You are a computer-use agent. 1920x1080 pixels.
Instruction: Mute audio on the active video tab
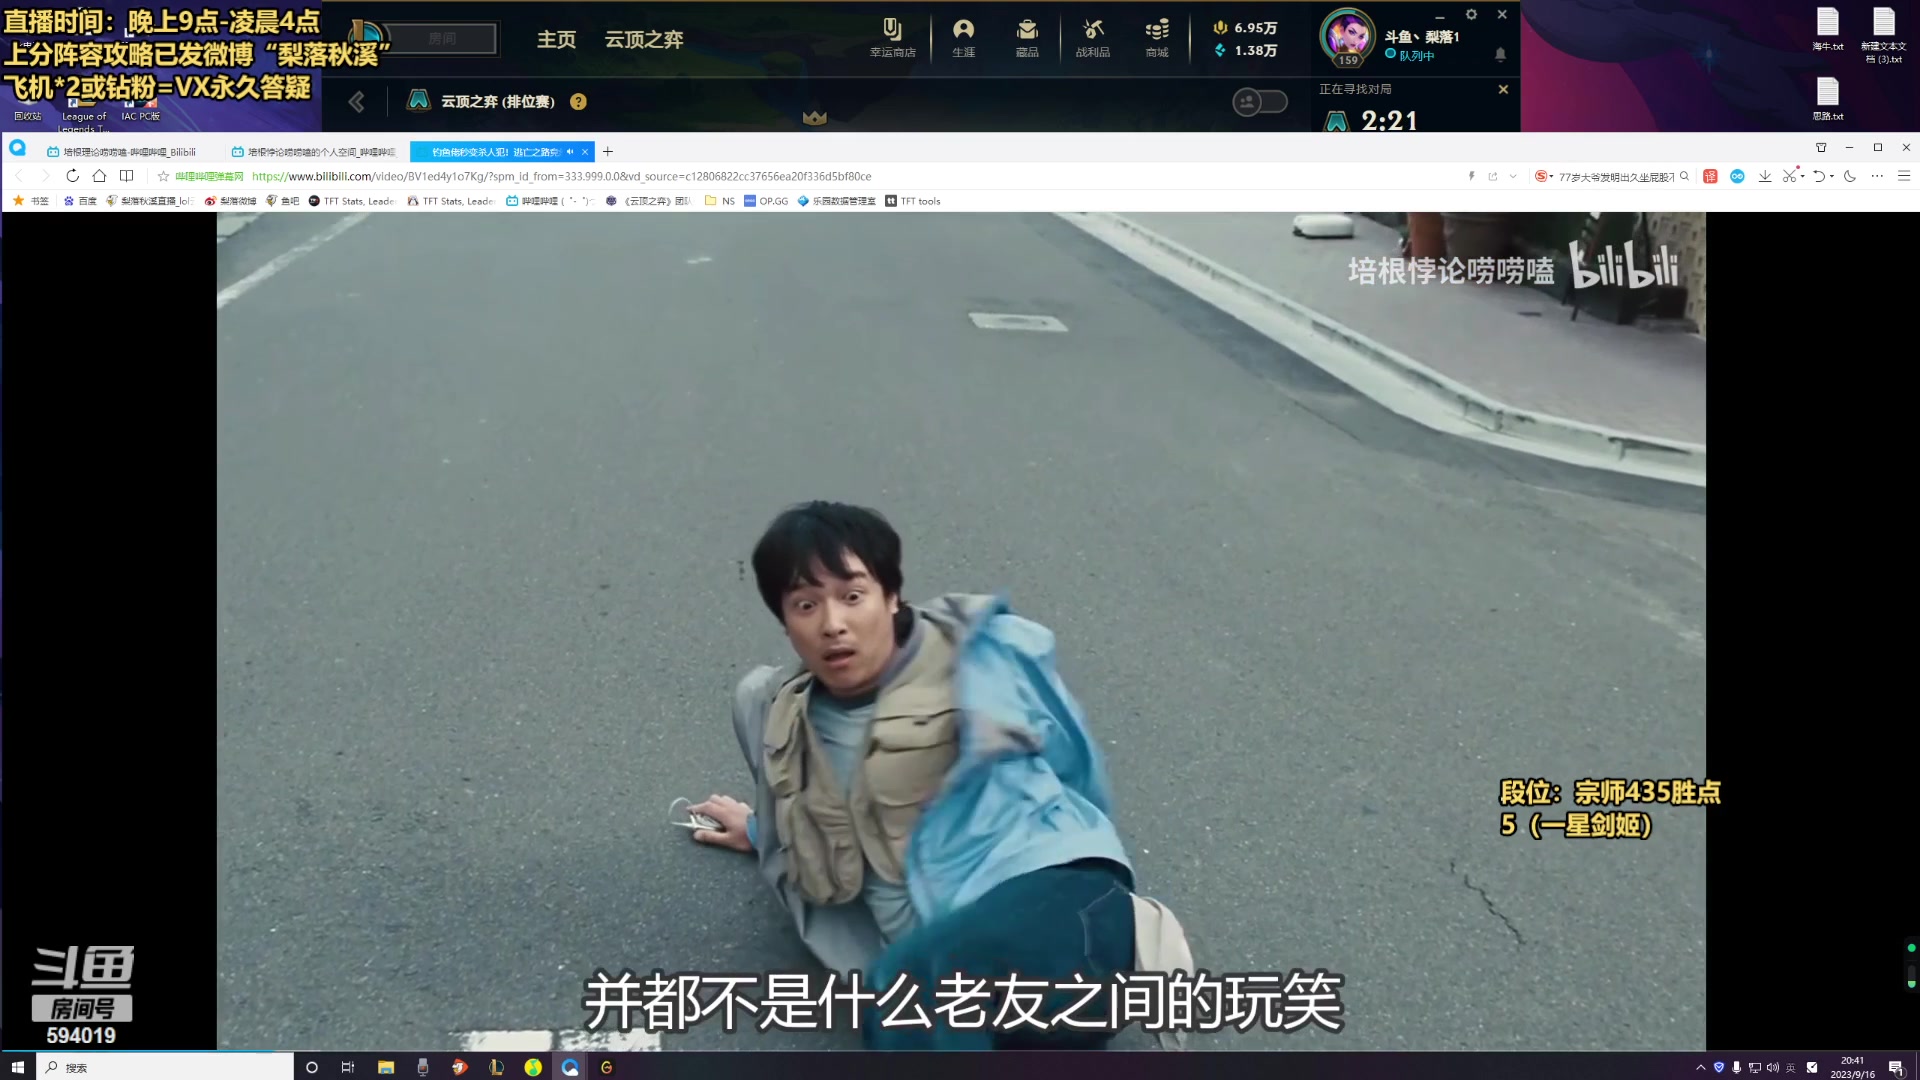pos(570,152)
